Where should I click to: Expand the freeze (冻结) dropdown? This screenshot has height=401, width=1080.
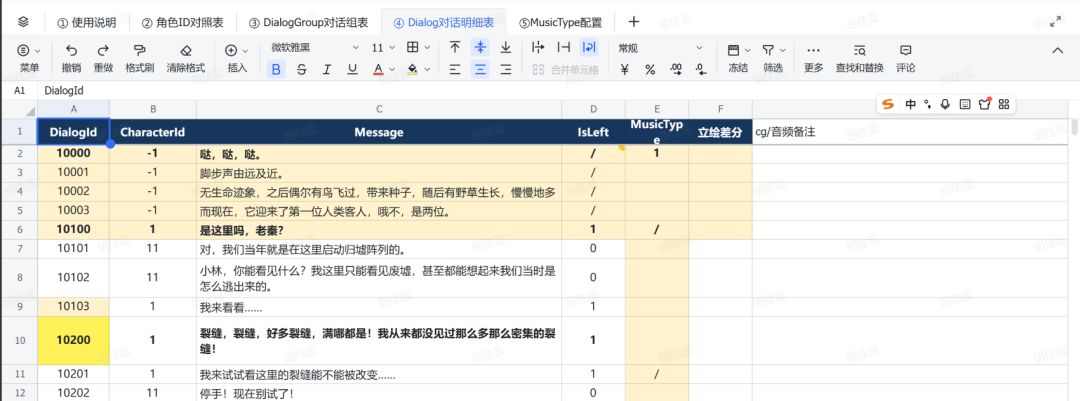pos(748,50)
